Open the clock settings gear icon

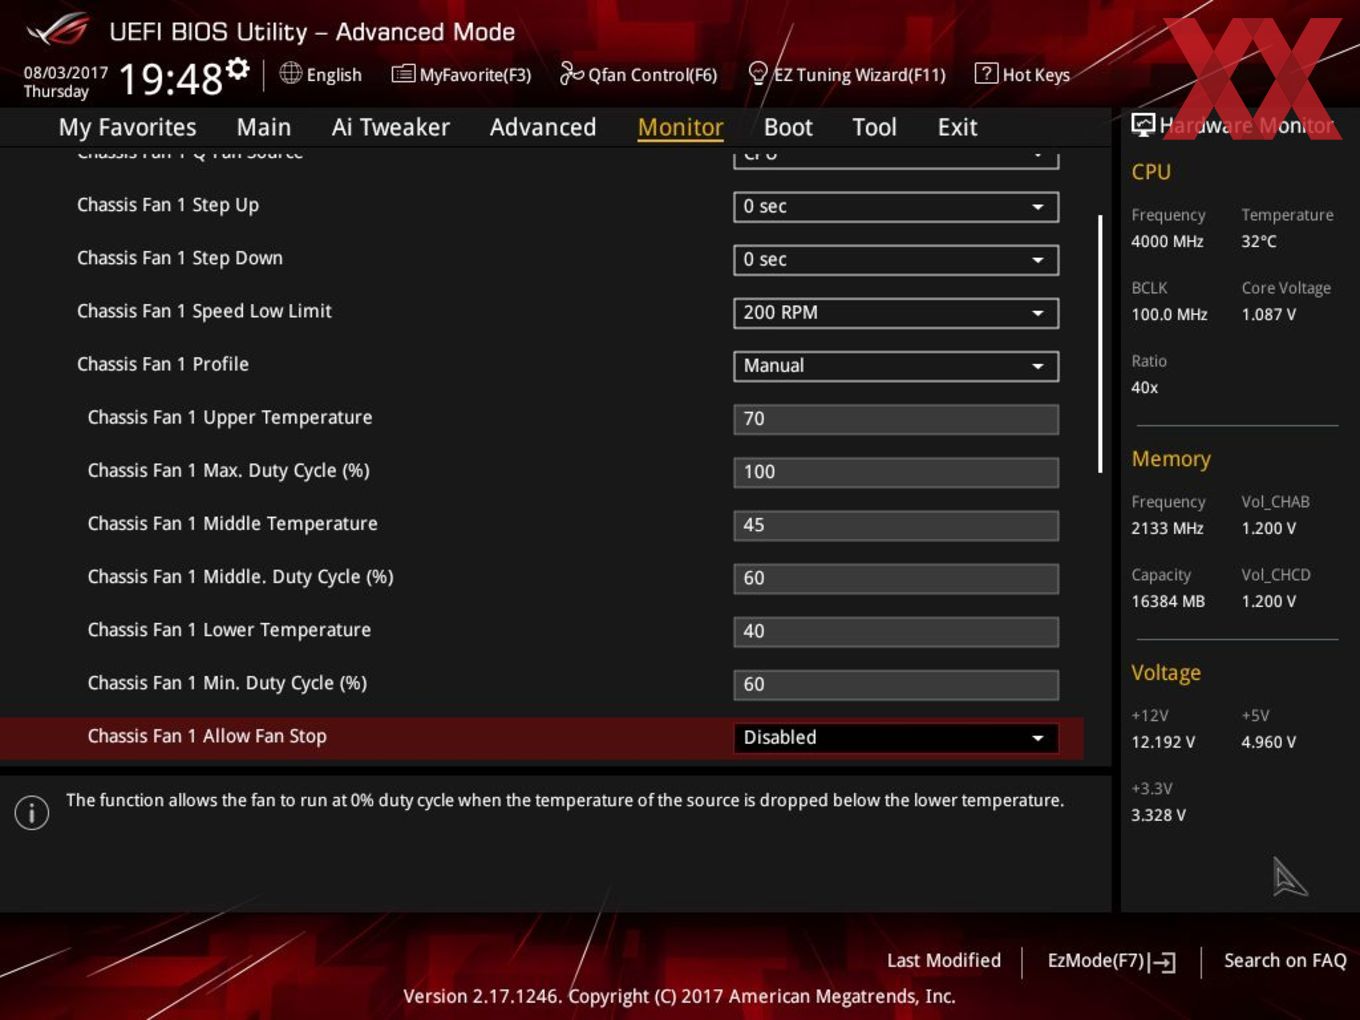237,68
